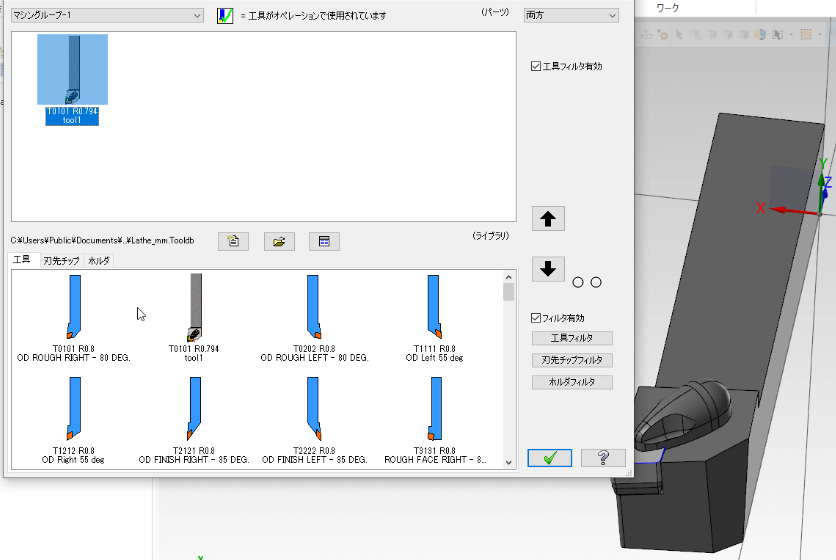Click 工具フィルタ button
836x560 pixels.
pyautogui.click(x=572, y=338)
